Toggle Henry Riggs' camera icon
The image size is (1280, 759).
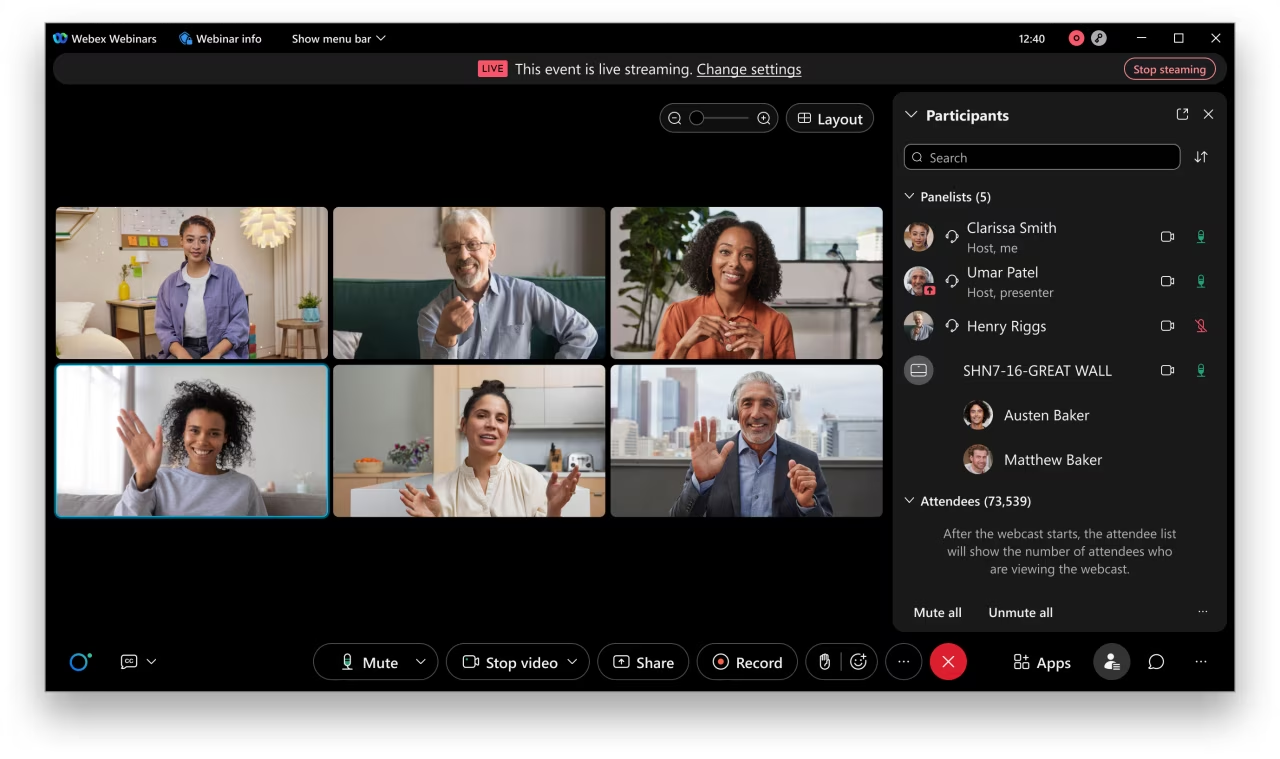(x=1167, y=326)
